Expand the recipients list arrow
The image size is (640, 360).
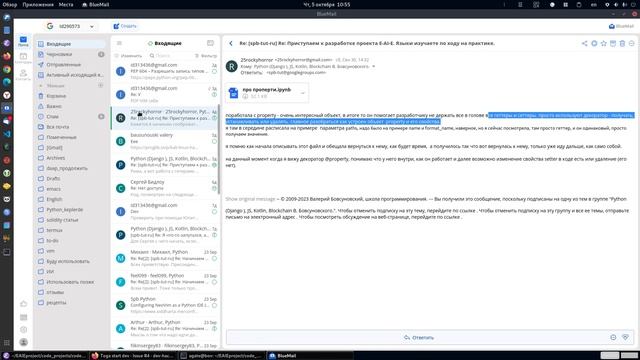(373, 66)
